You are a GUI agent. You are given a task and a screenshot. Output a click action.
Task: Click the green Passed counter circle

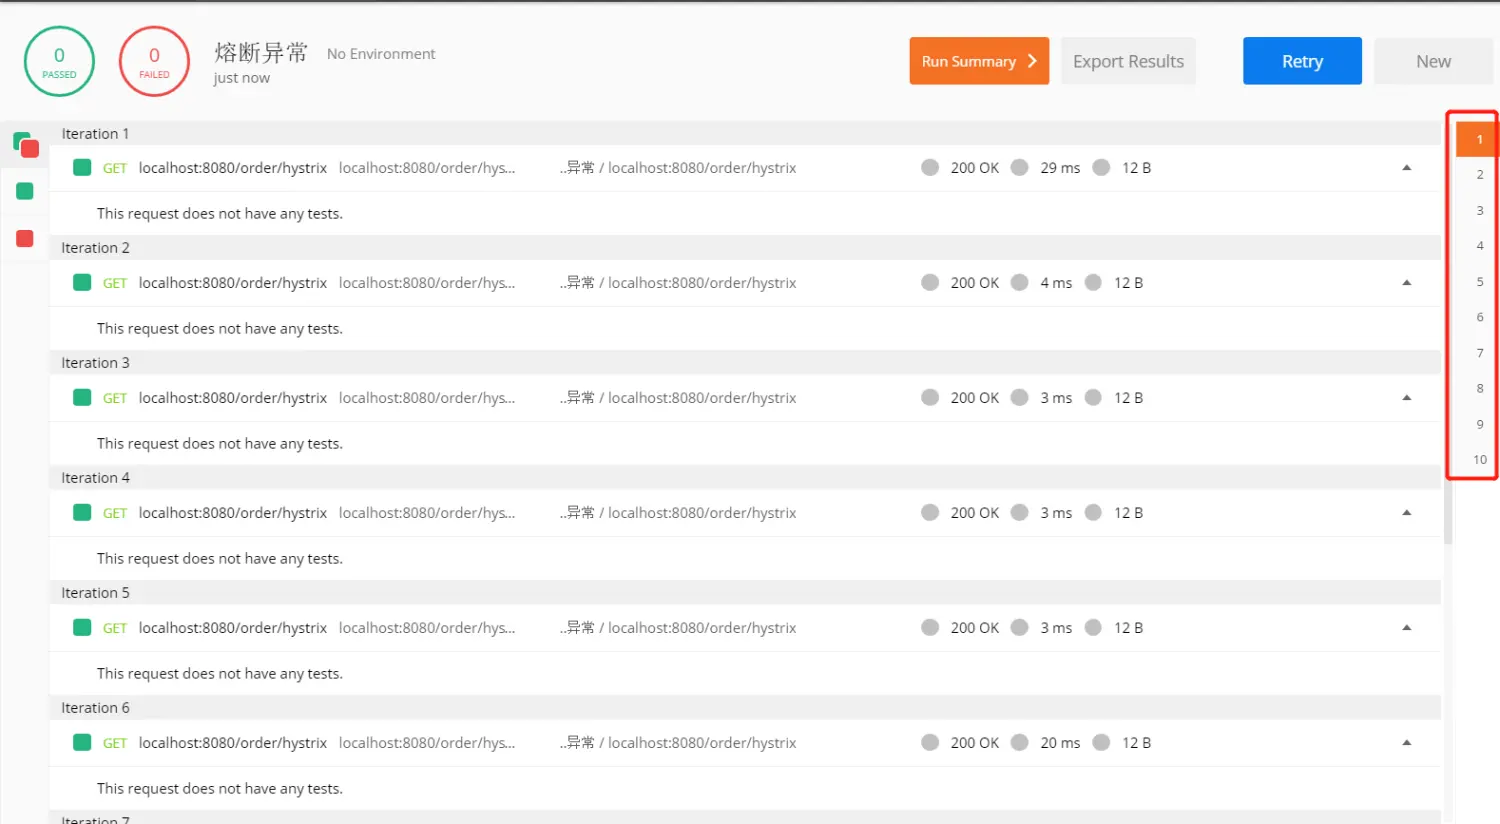tap(59, 62)
